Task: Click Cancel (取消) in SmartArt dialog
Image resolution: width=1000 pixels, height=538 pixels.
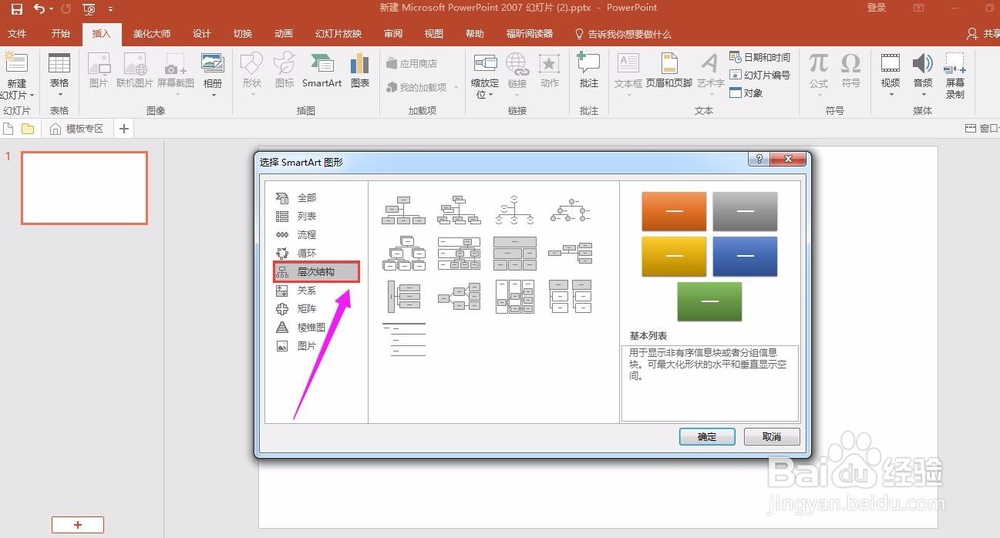Action: pyautogui.click(x=772, y=437)
